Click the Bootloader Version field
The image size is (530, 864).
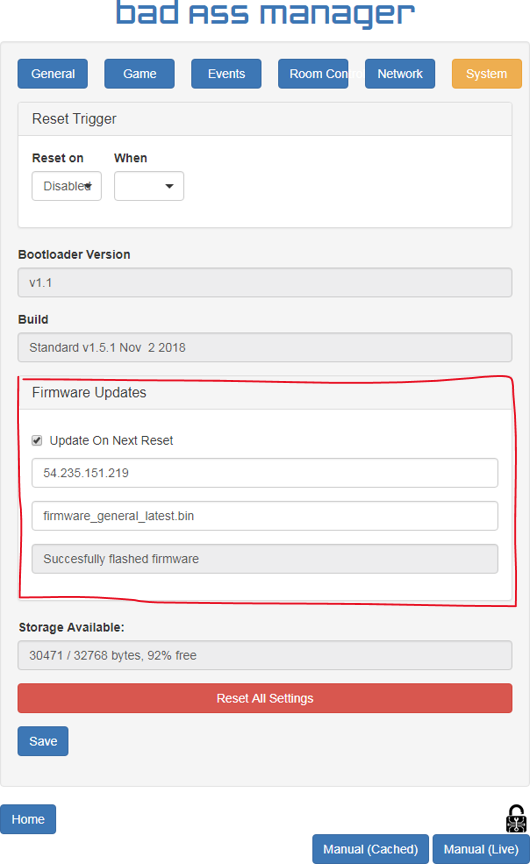[265, 283]
